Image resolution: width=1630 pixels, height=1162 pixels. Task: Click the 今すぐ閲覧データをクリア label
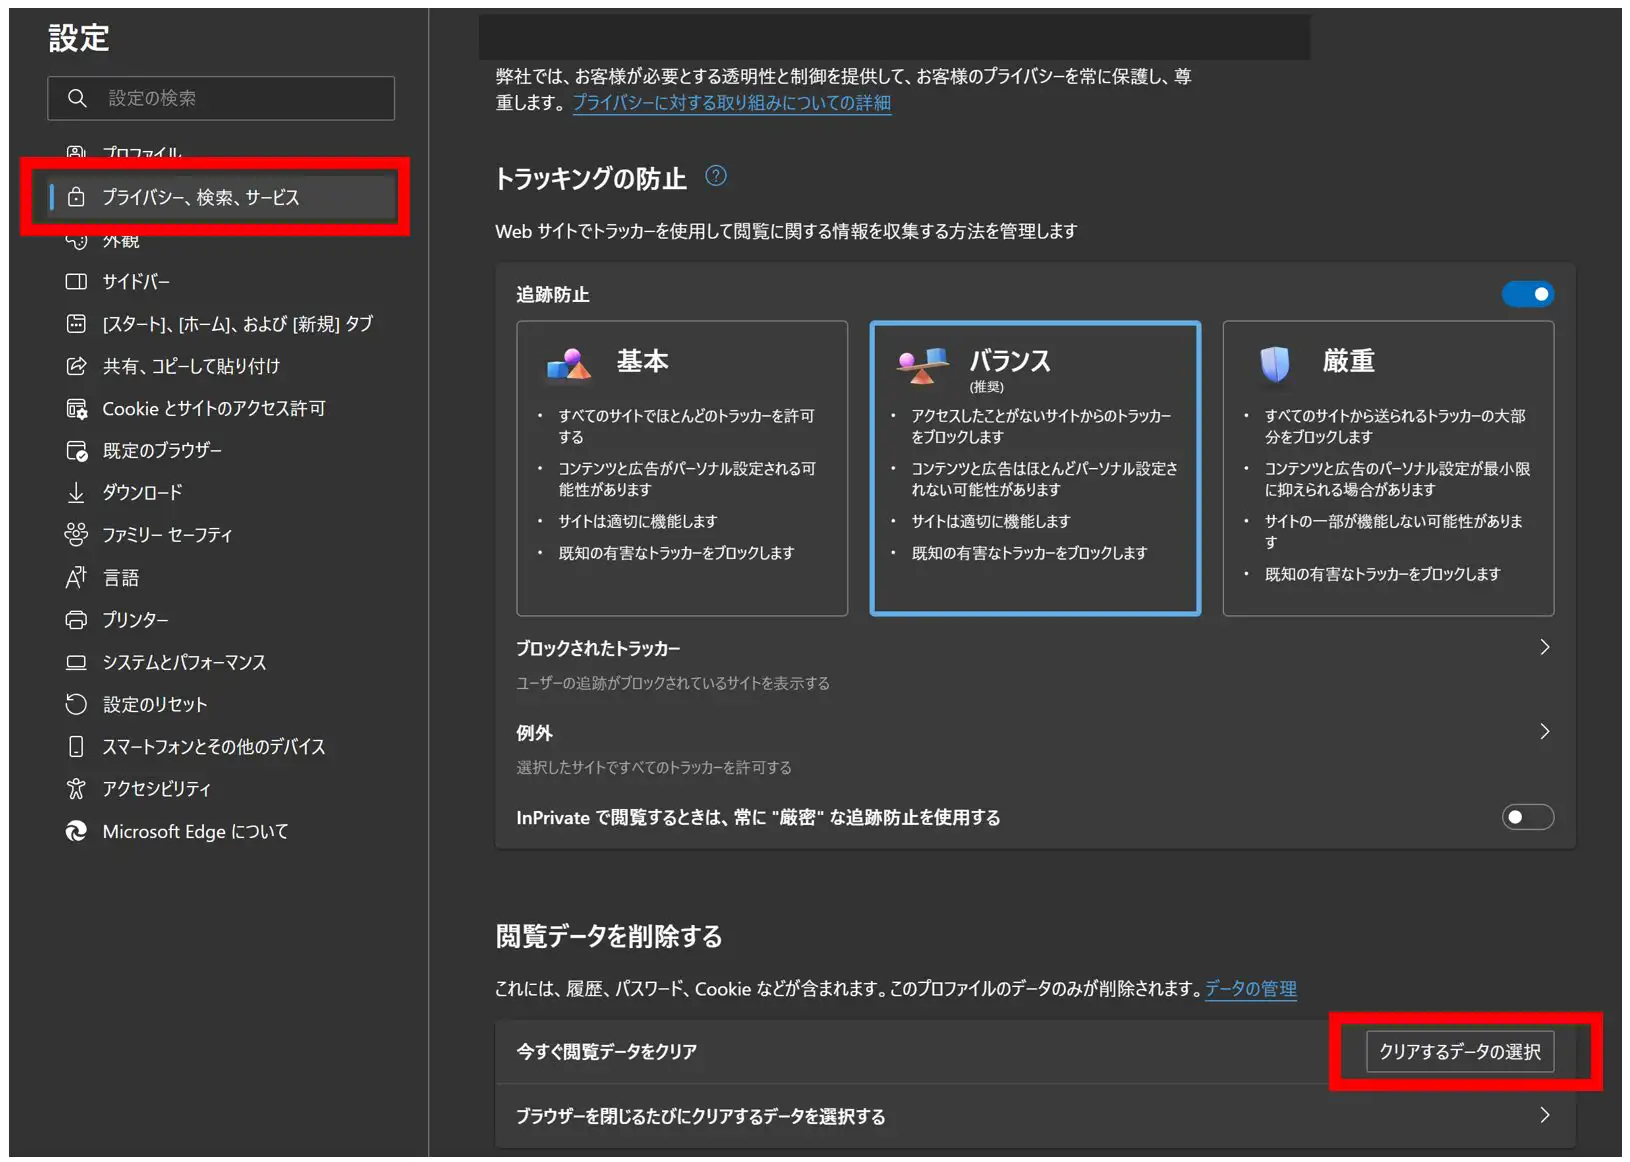coord(606,1051)
